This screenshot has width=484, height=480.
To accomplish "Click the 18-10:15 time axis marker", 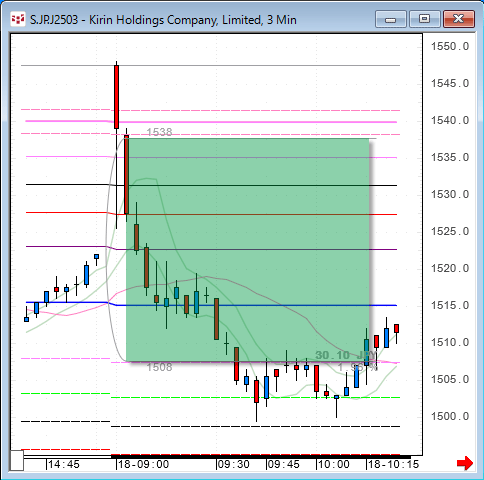I will (x=393, y=464).
